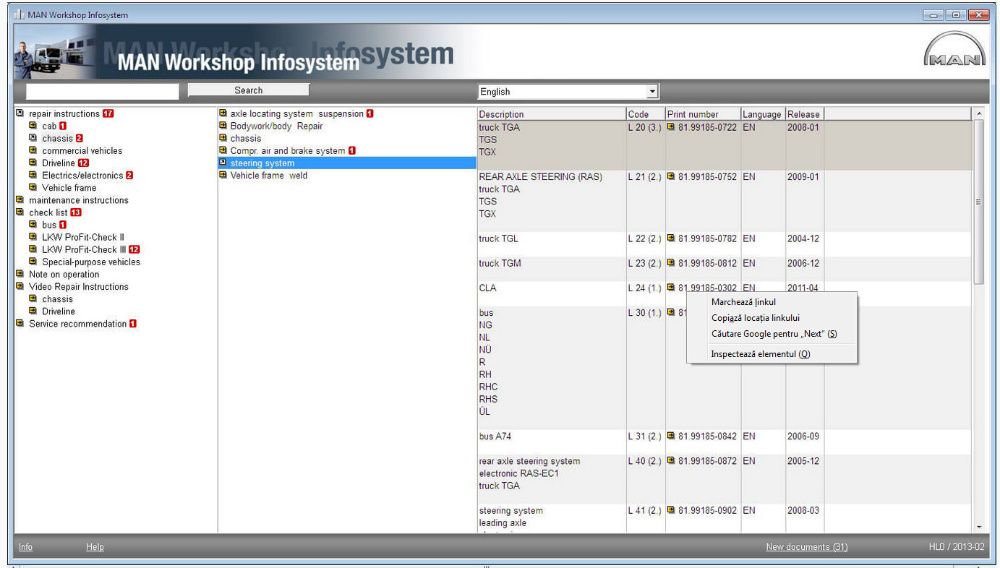This screenshot has height=568, width=1000.
Task: Click the icon beside maintenance instructions
Action: coord(20,200)
